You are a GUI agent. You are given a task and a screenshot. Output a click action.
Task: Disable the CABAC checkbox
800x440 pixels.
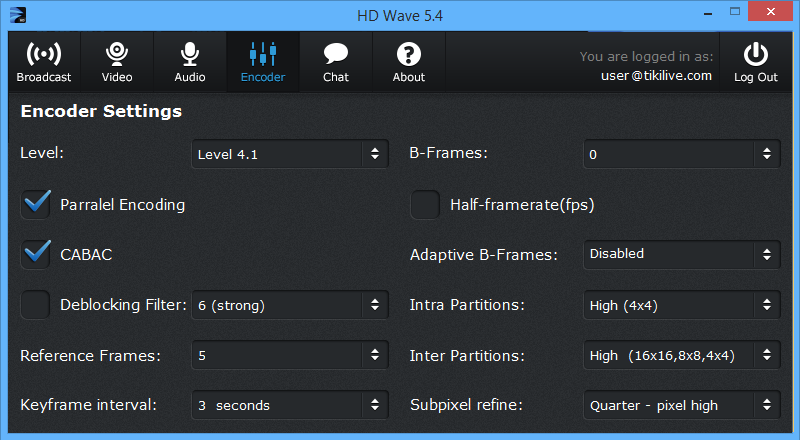pyautogui.click(x=35, y=255)
